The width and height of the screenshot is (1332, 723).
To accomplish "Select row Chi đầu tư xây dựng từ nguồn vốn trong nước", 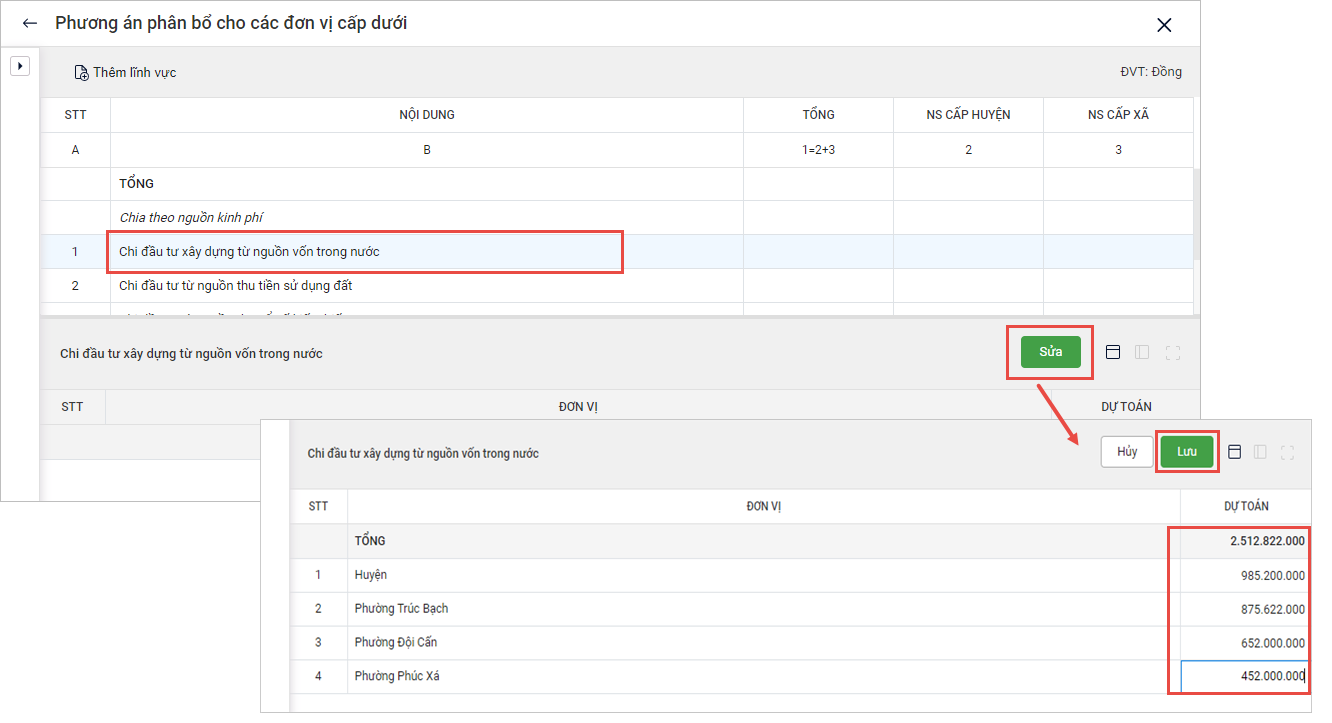I will tap(365, 252).
